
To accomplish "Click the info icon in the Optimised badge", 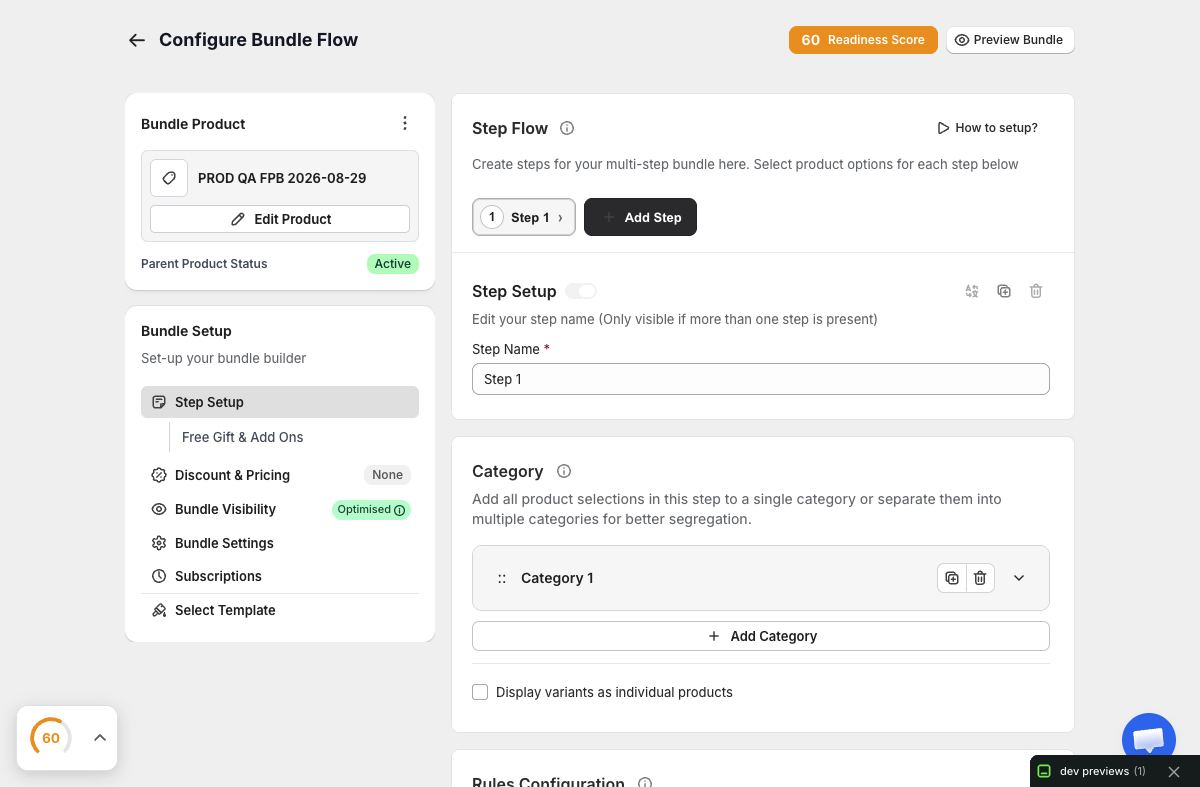I will point(400,510).
